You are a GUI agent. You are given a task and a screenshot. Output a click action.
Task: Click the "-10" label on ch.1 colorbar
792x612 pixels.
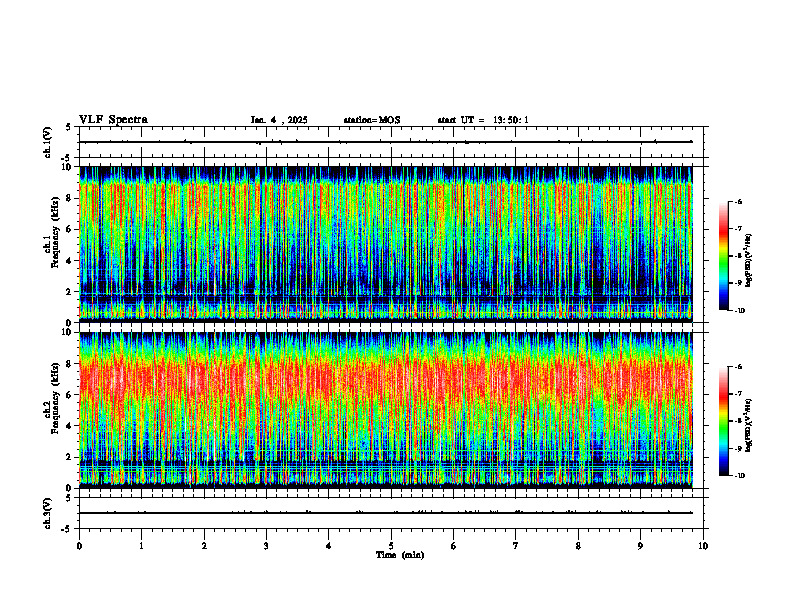tap(740, 311)
